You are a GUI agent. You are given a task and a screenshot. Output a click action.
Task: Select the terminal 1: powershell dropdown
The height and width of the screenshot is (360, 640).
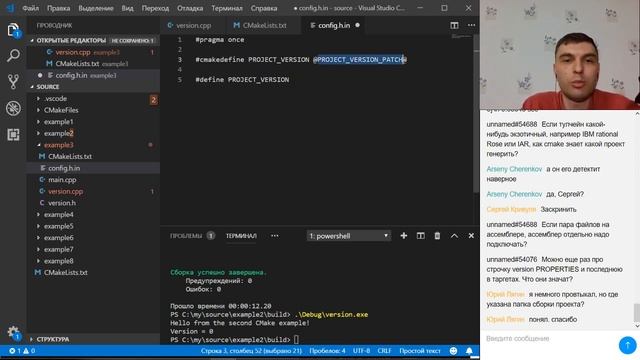pos(349,236)
